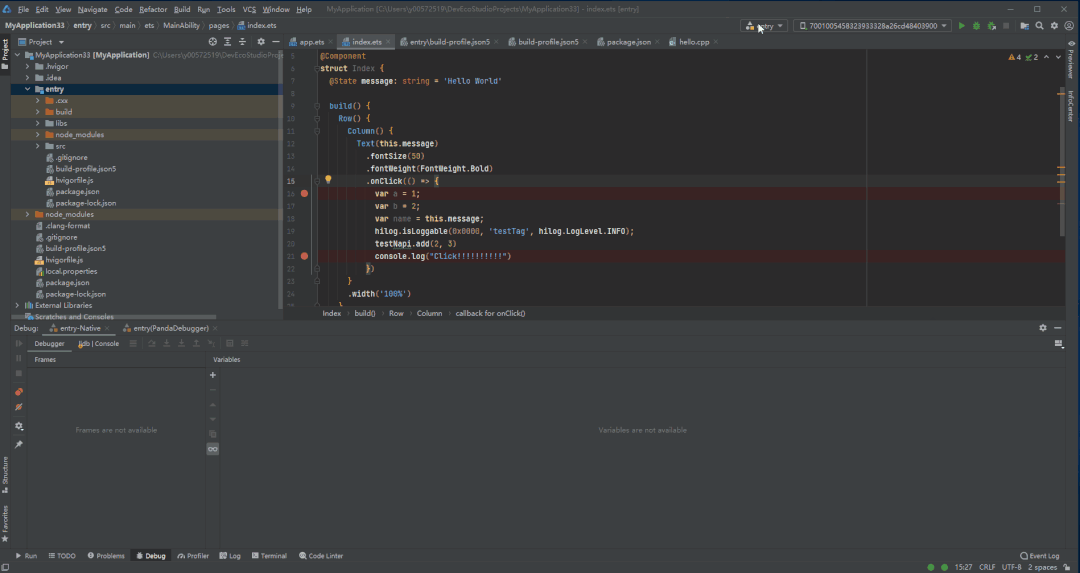Expand all in Project panel toolbar
1080x573 pixels.
(x=227, y=42)
